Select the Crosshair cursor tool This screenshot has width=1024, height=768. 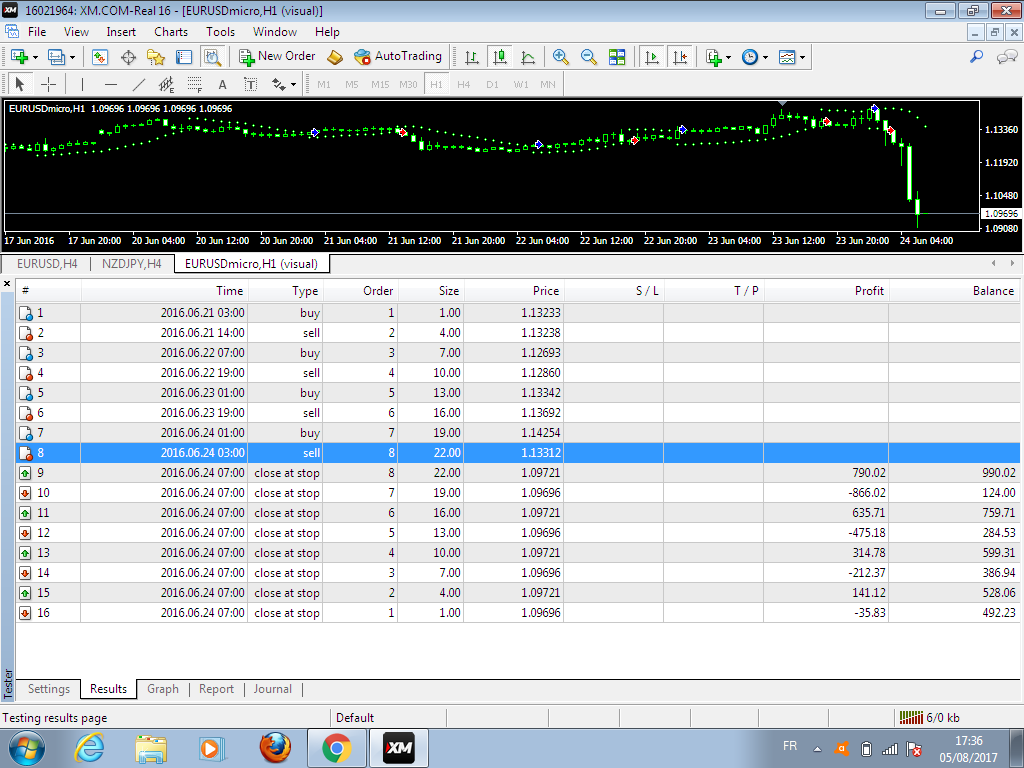click(48, 85)
